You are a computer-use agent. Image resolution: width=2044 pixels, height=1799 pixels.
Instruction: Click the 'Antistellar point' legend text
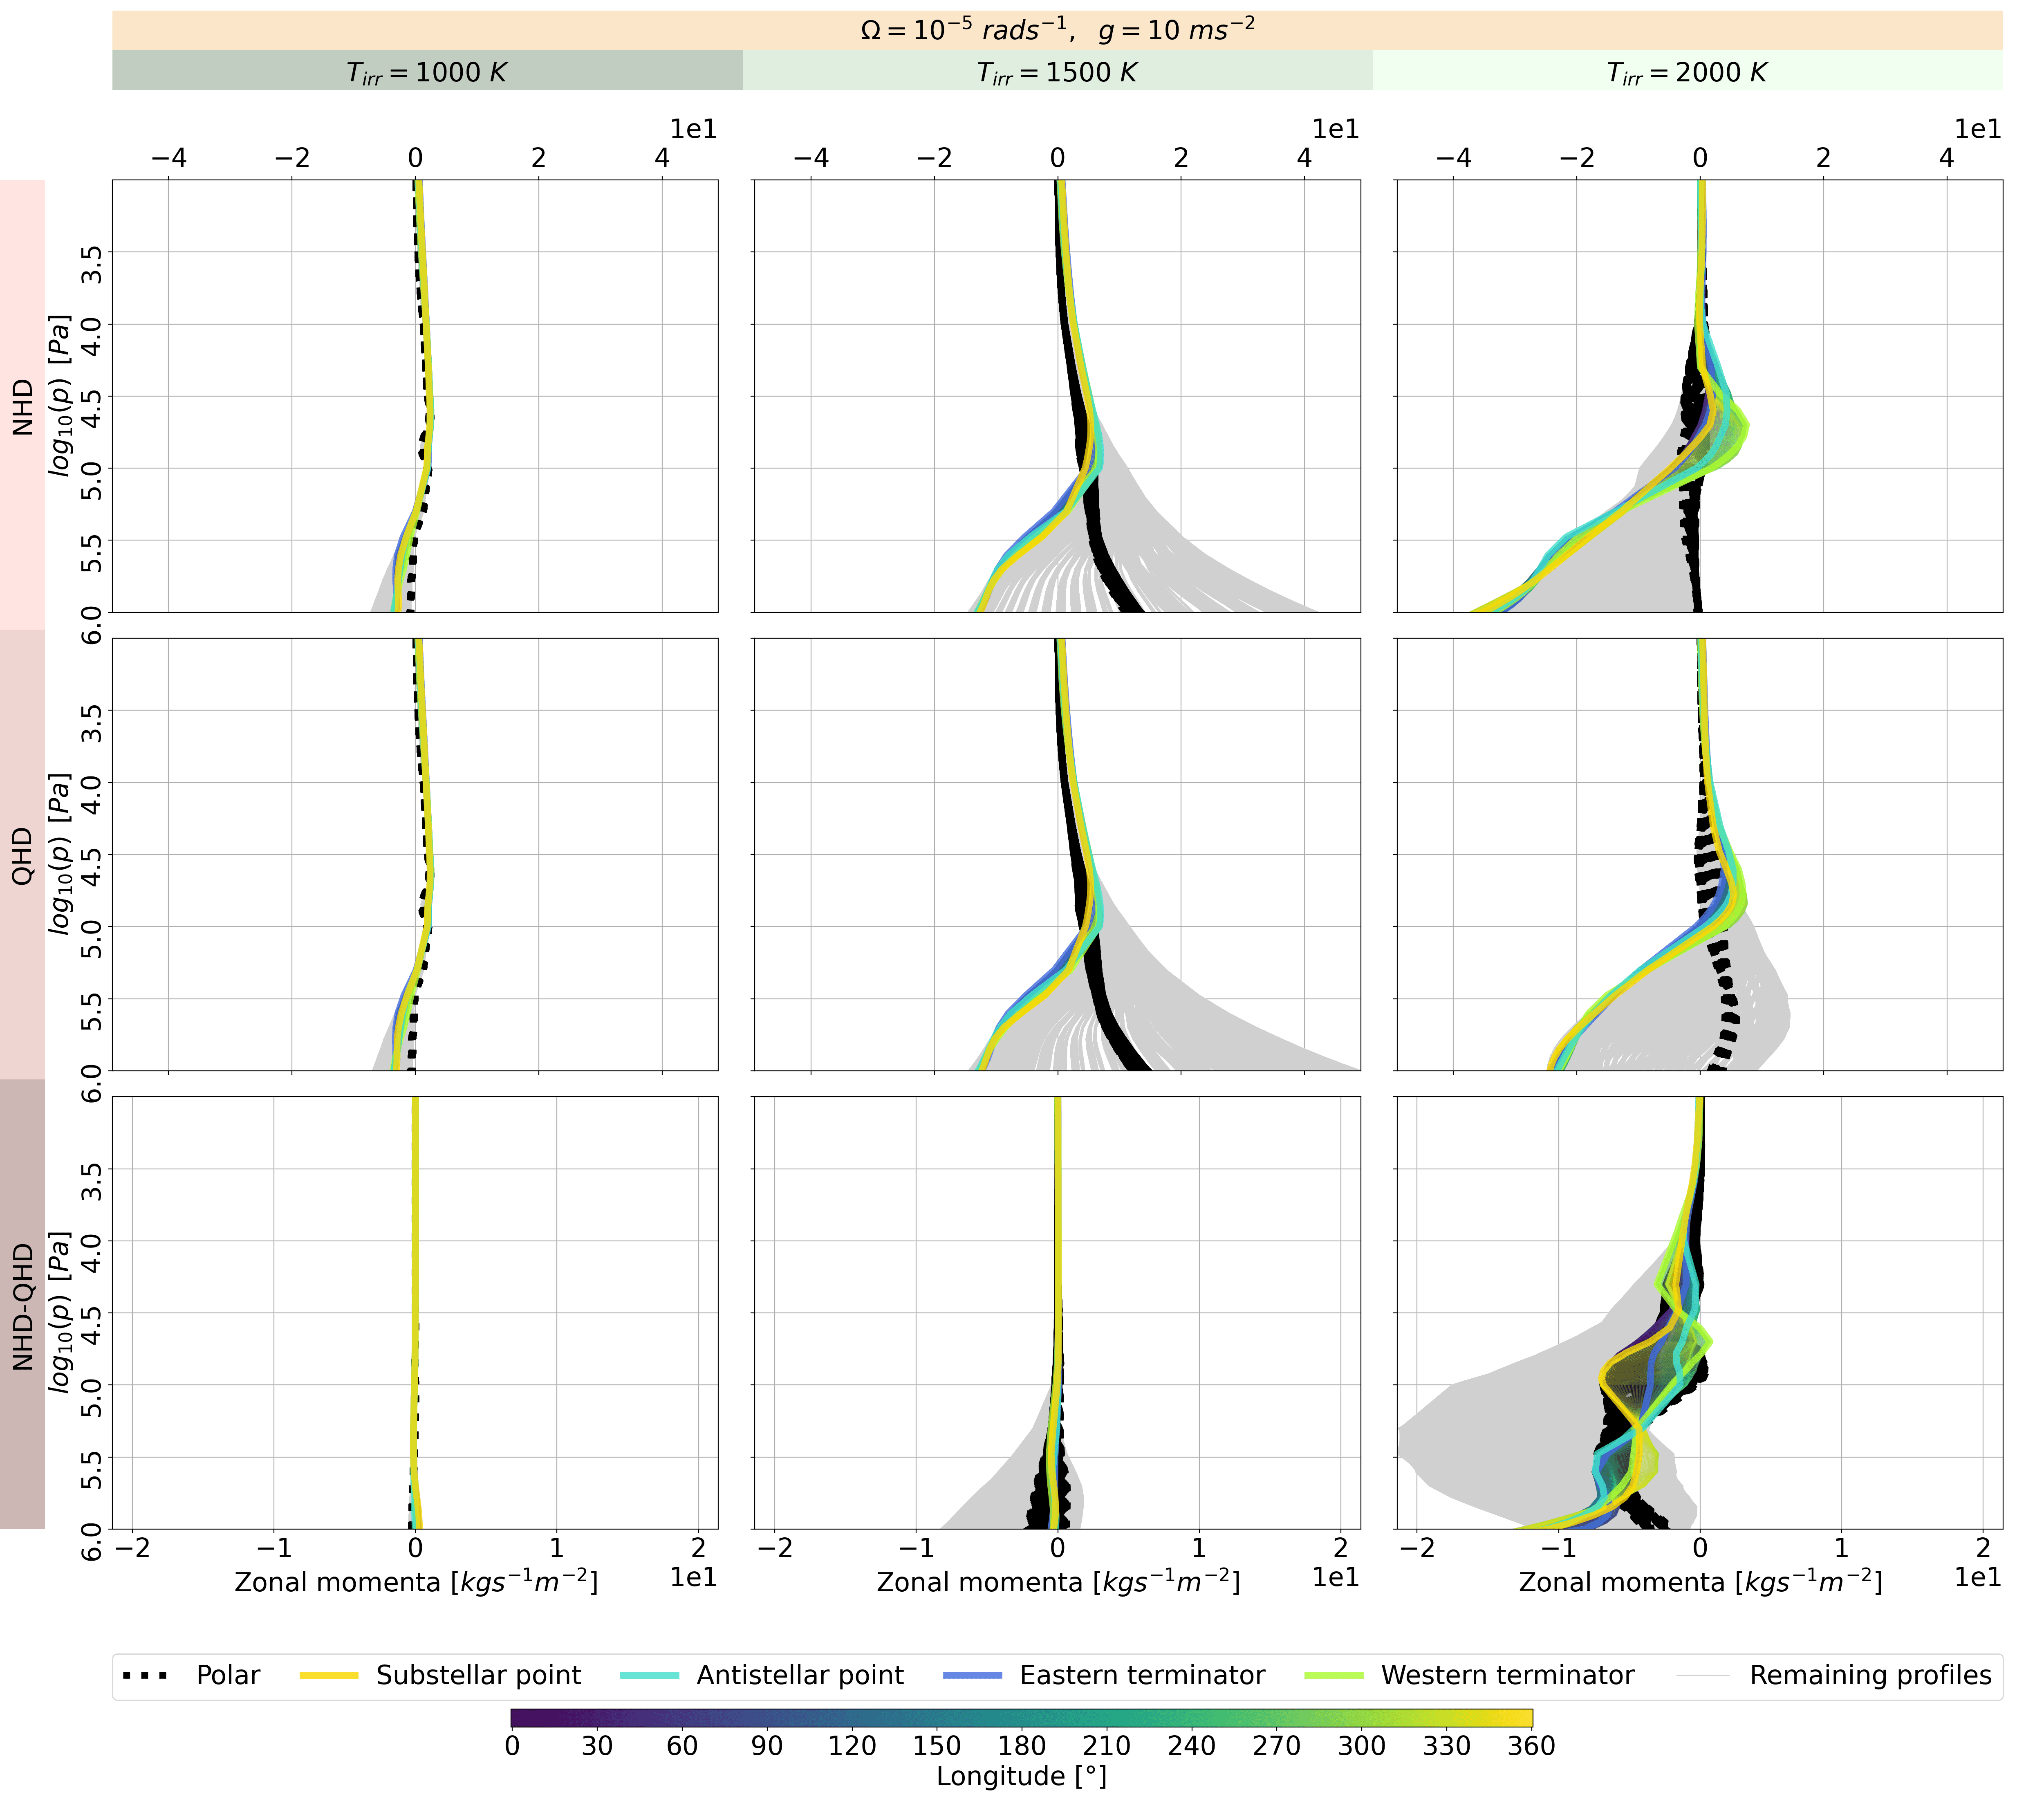[x=800, y=1676]
